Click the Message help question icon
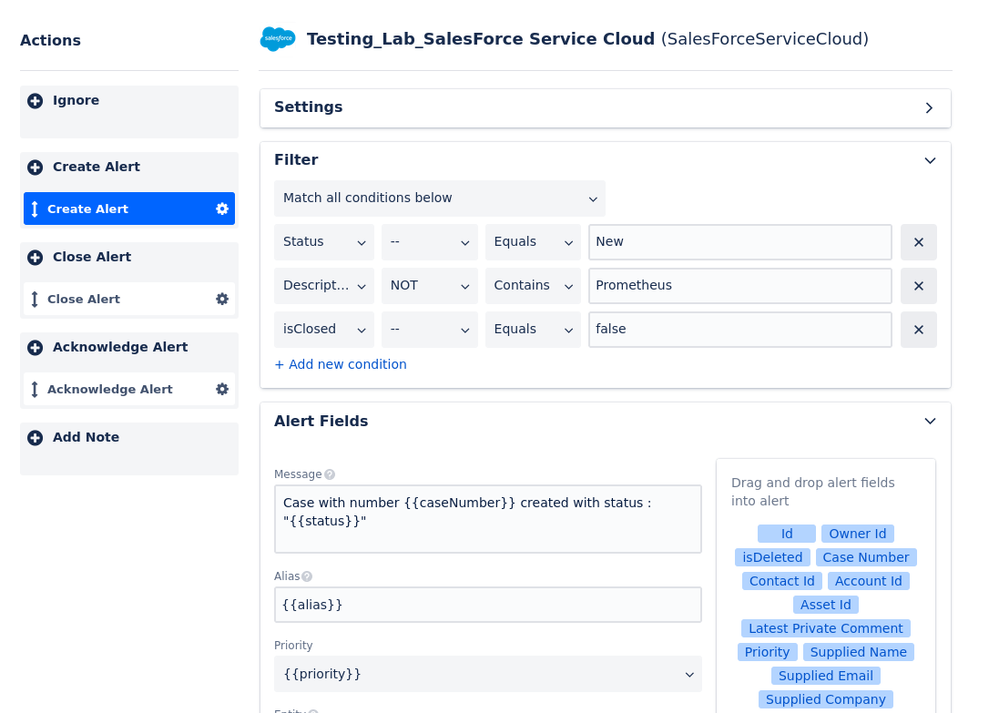Screen dimensions: 999x713 [x=329, y=474]
